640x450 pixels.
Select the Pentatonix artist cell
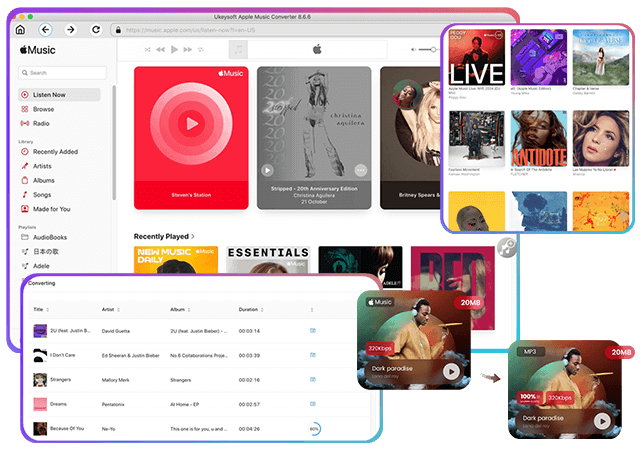(113, 404)
